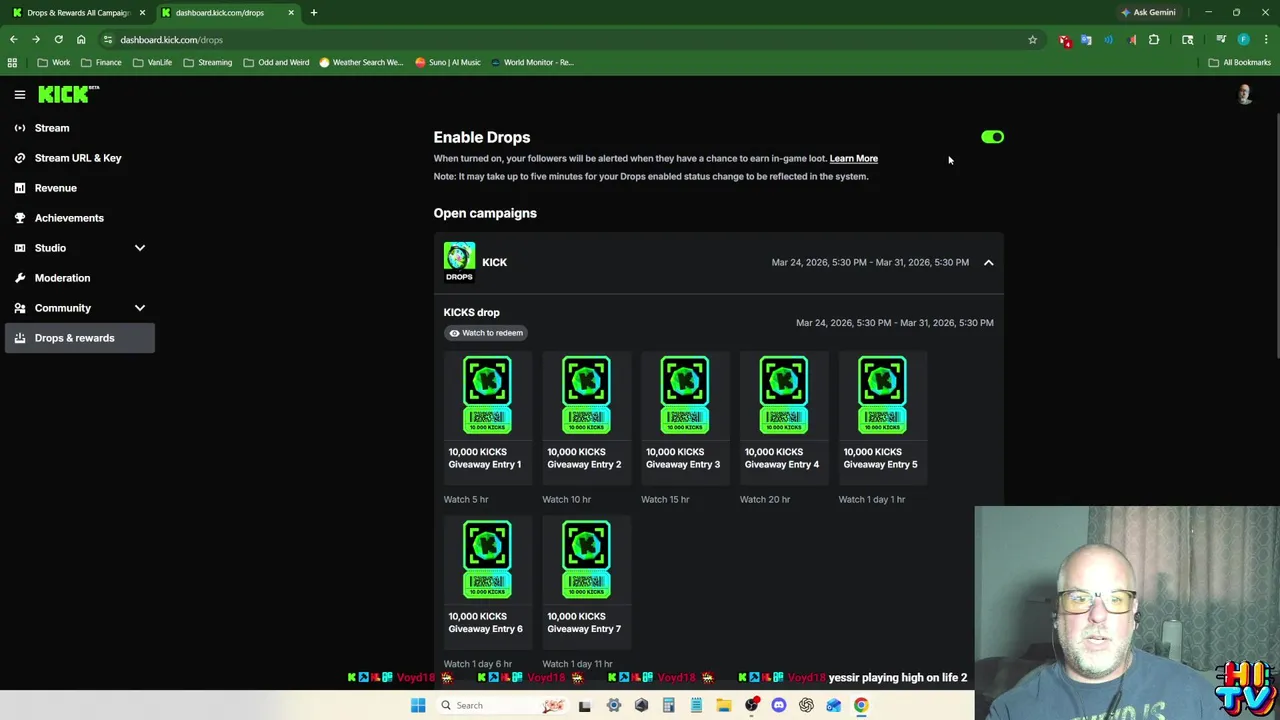Go to the browser home page

click(x=81, y=40)
